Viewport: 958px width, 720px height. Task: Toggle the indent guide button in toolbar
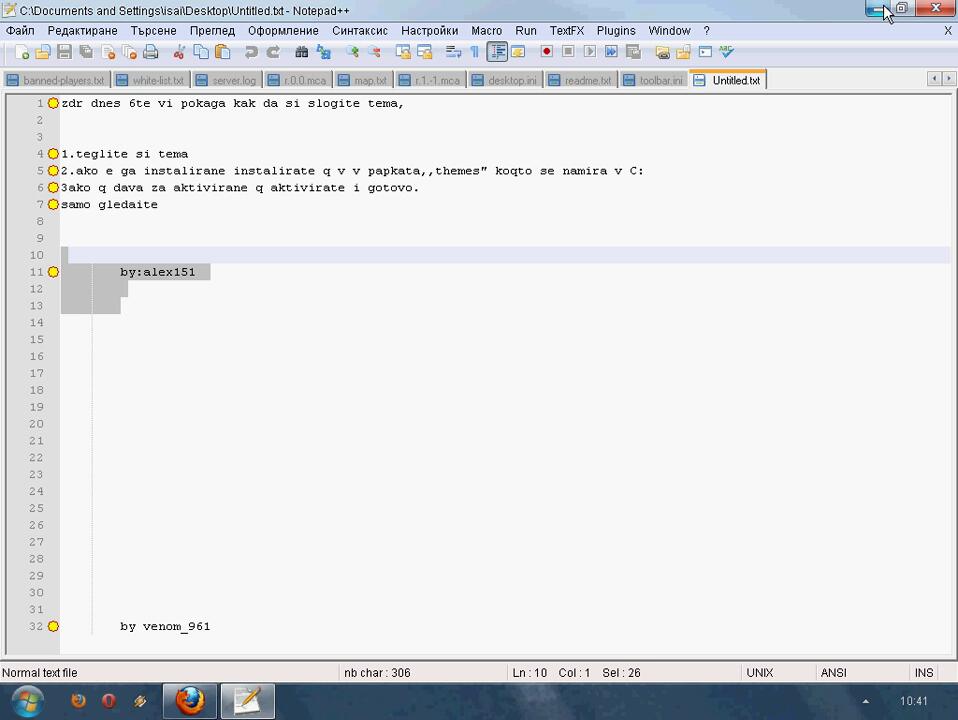click(x=497, y=52)
